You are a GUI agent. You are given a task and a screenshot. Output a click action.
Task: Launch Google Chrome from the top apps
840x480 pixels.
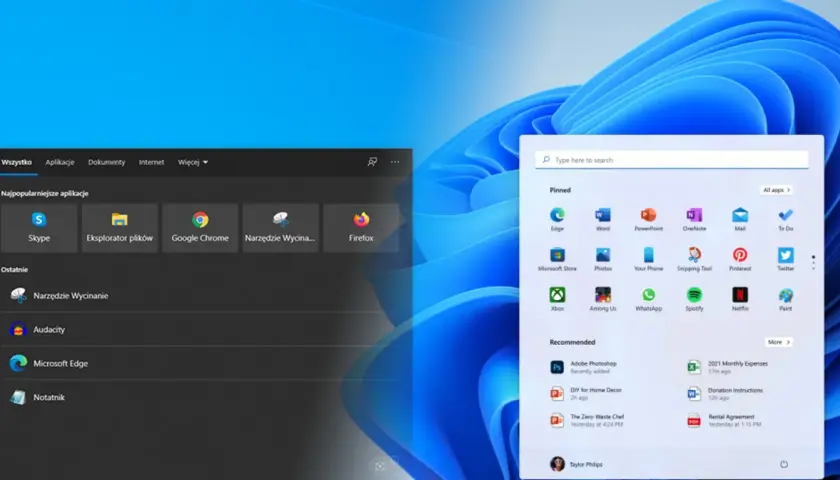[x=200, y=228]
